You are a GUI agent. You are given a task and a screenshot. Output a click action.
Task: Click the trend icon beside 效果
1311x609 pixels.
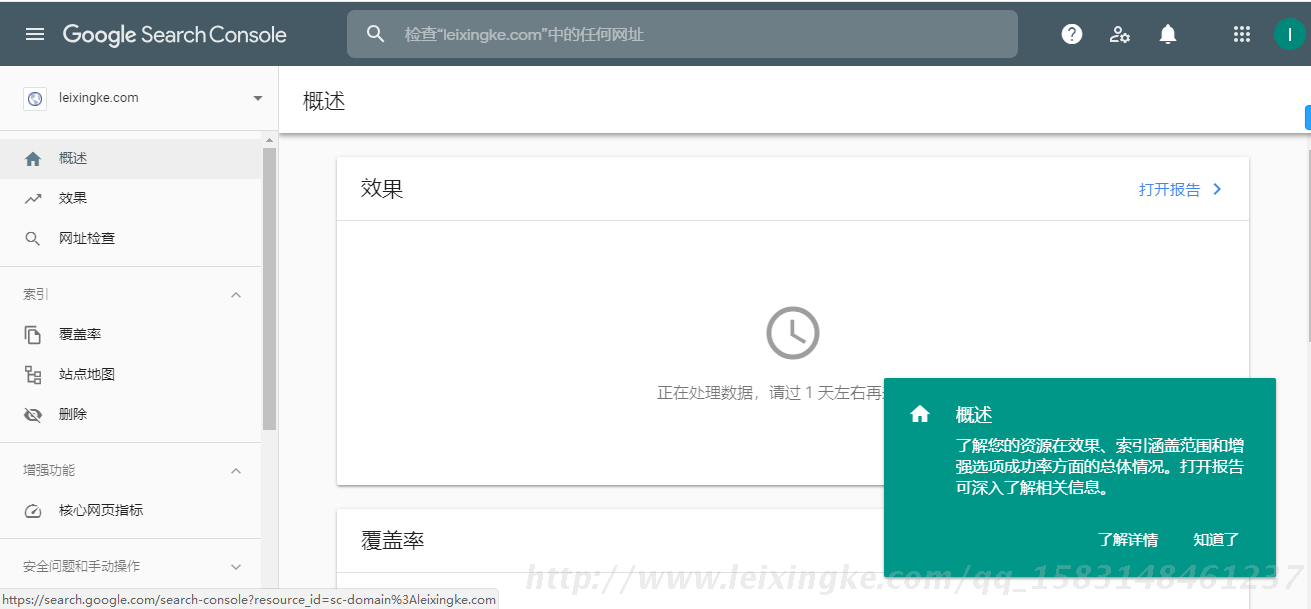(x=33, y=199)
